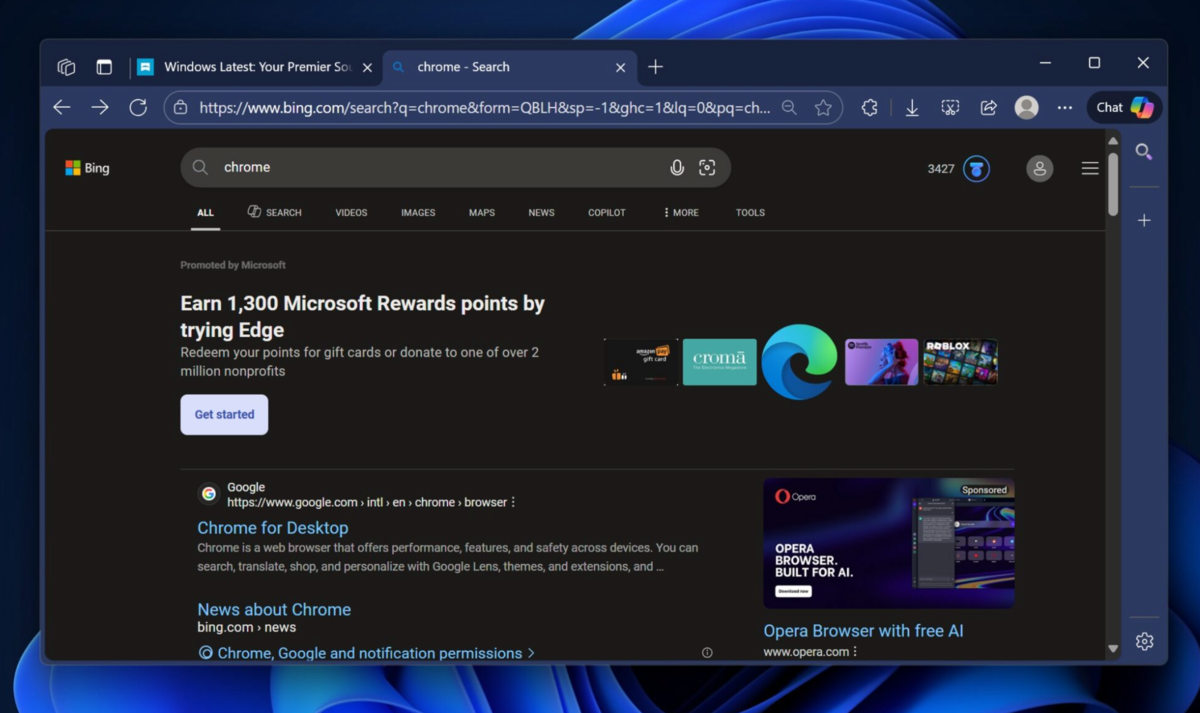View Downloads from the toolbar

click(x=911, y=107)
